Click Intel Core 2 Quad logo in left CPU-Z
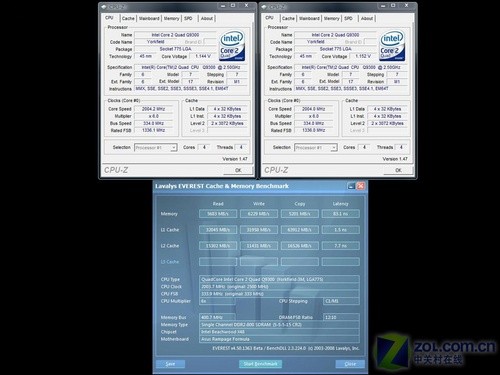 click(232, 46)
